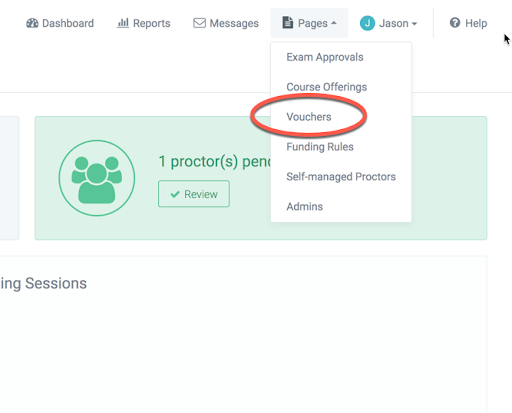Click the Messages envelope icon
Viewport: 512px width, 413px height.
point(199,23)
